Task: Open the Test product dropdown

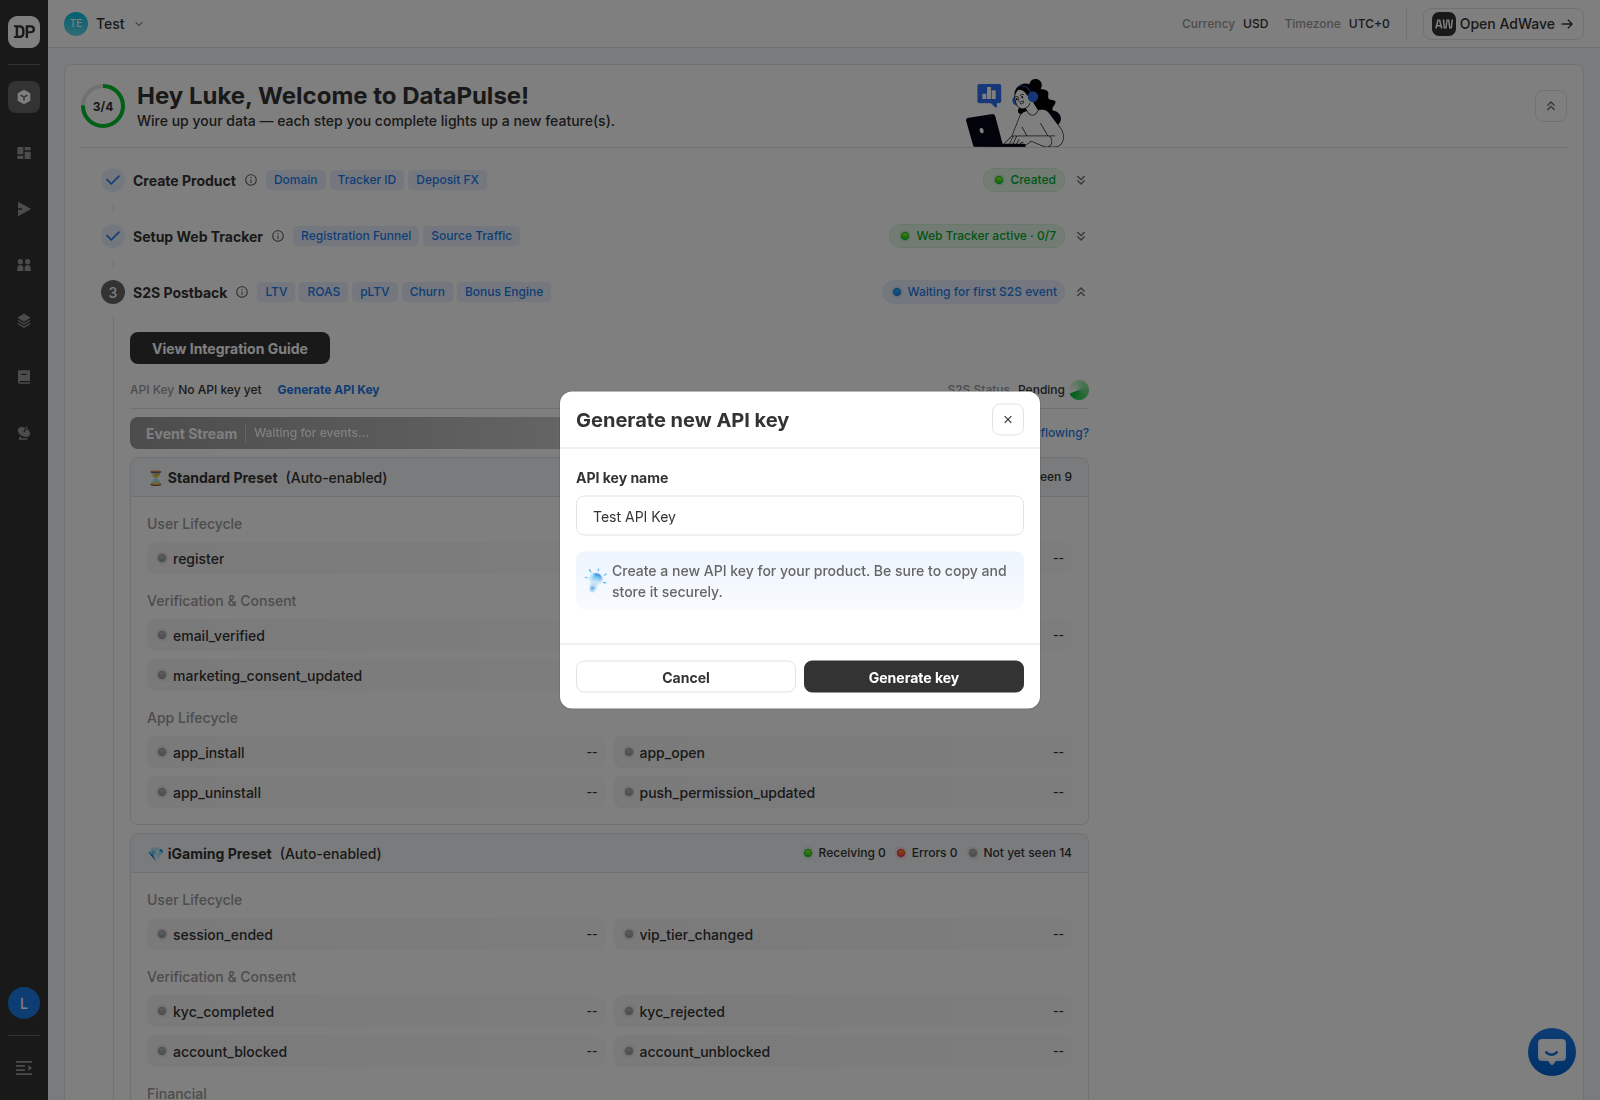Action: pos(104,24)
